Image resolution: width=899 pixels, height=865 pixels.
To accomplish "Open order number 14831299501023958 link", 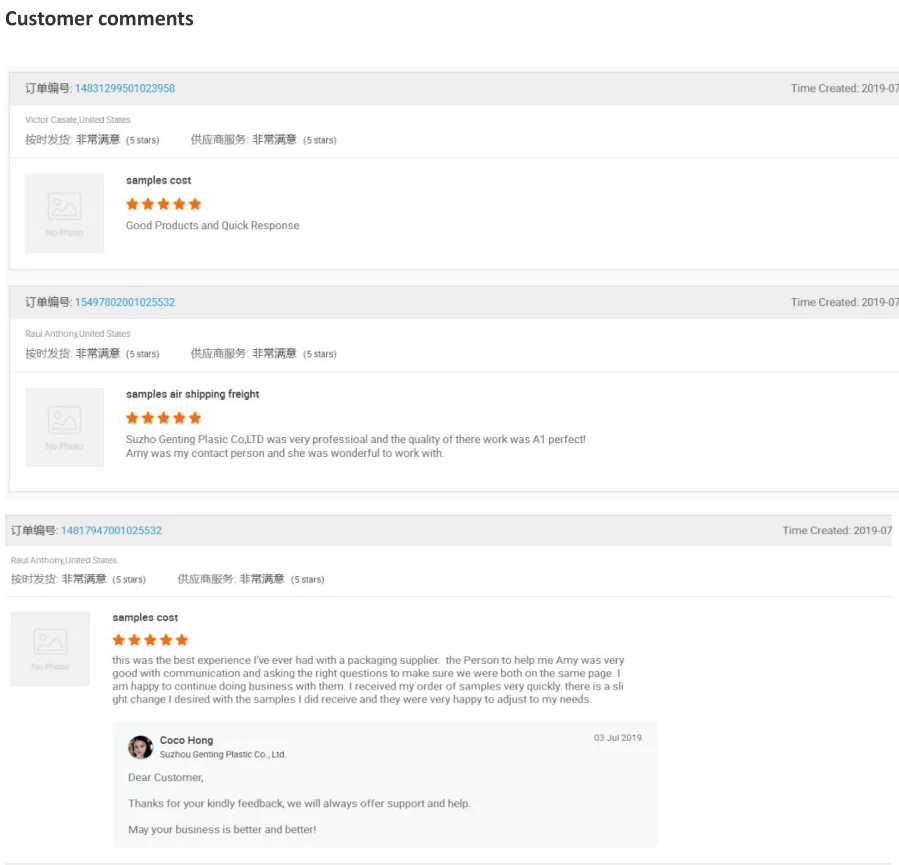I will tap(124, 88).
